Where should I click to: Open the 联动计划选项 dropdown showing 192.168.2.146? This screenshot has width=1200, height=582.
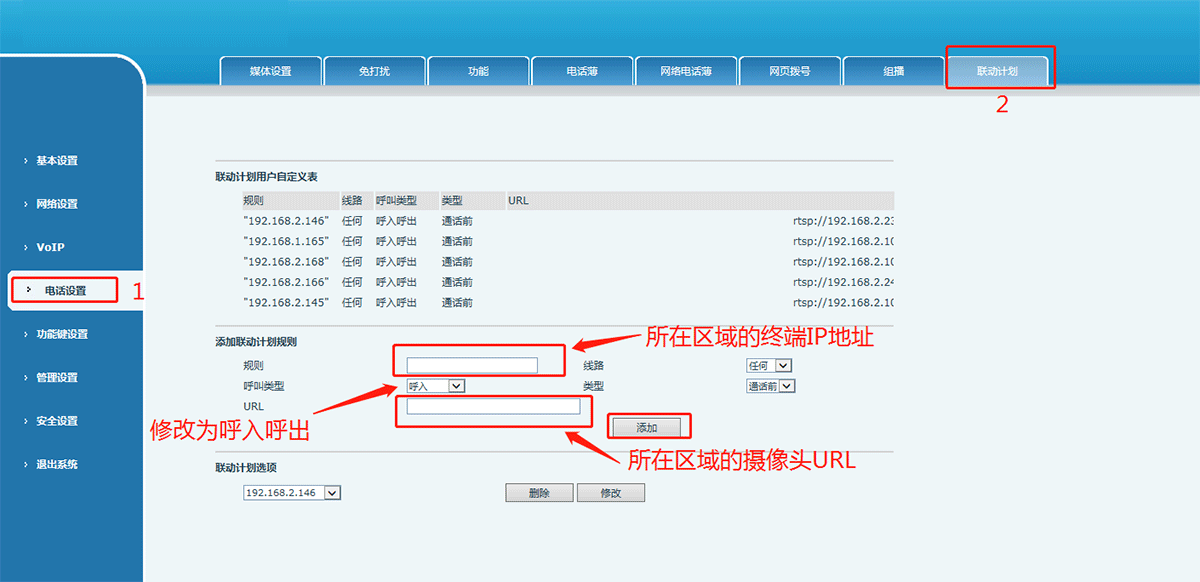290,492
